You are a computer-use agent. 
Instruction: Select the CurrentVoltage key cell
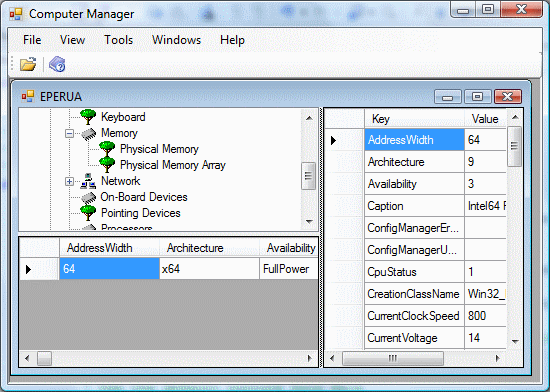point(414,338)
